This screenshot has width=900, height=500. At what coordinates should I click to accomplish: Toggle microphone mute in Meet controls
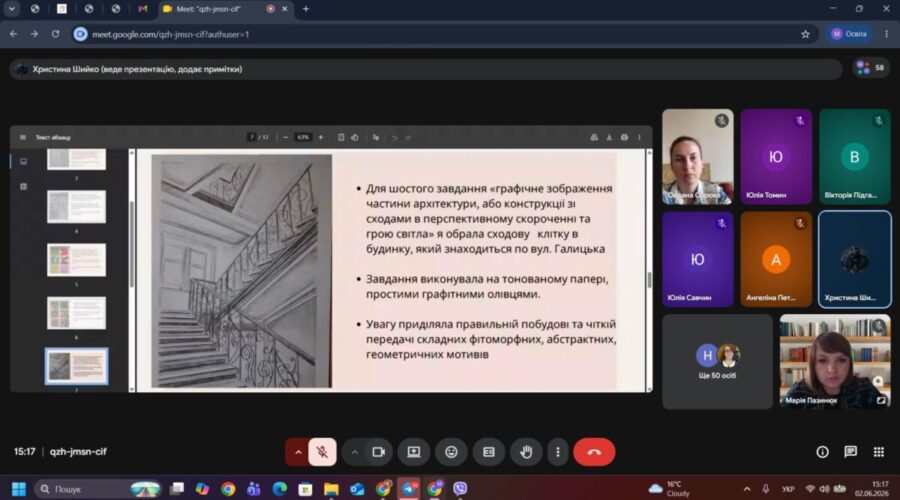pos(322,452)
